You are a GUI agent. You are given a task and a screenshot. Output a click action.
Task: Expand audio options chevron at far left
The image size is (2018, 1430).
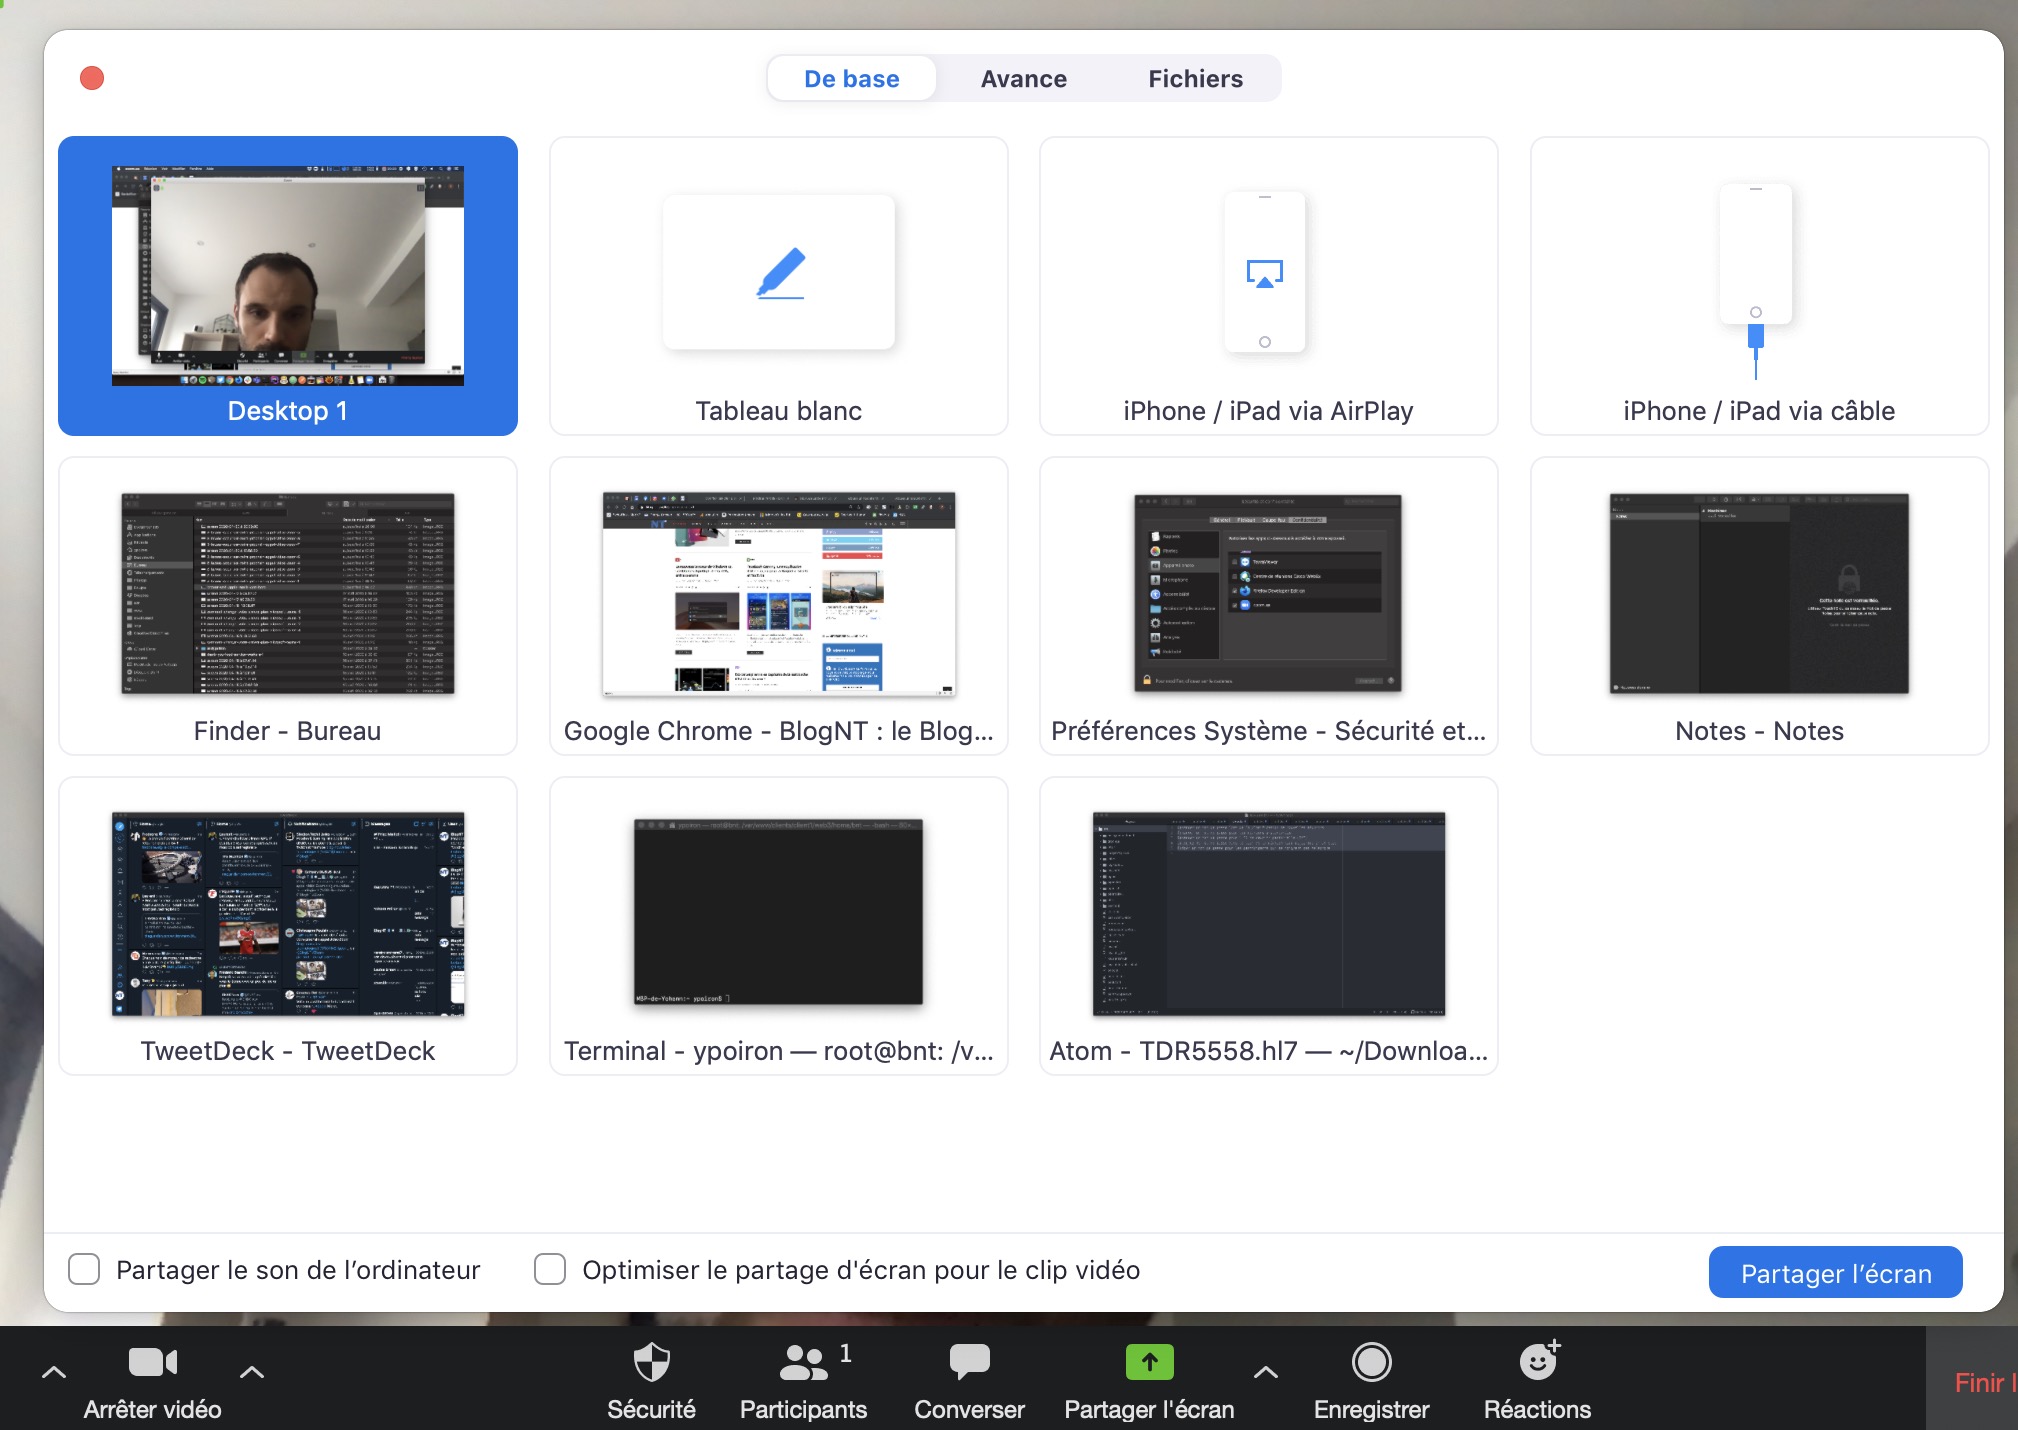coord(54,1372)
